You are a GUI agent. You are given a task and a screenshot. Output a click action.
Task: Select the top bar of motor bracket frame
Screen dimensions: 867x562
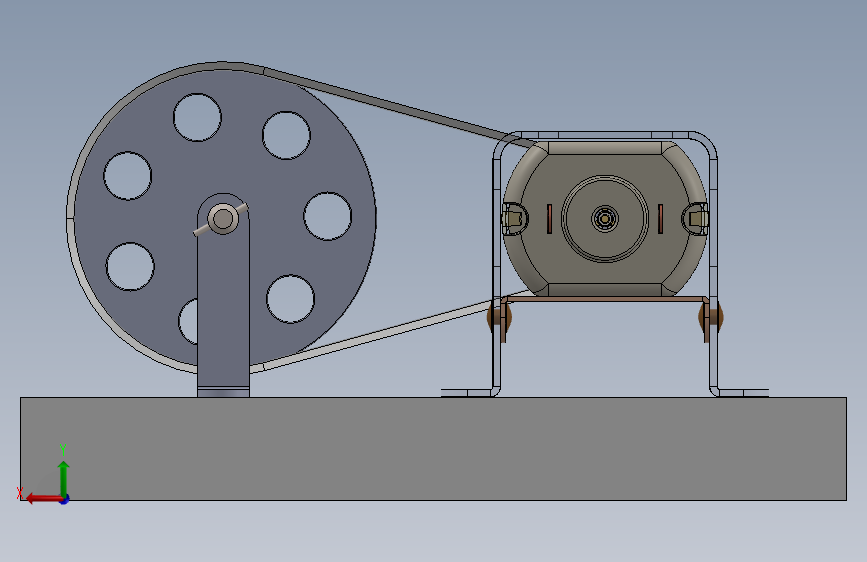(605, 135)
